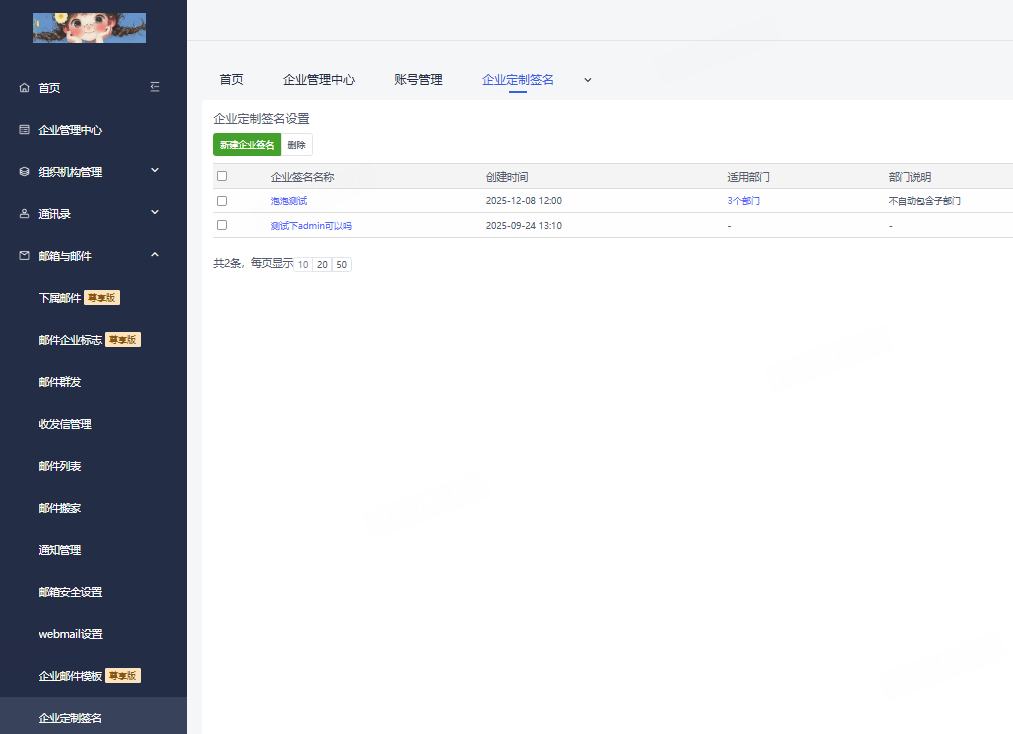Click the 部门说明 column header
Viewport: 1013px width, 734px height.
click(x=910, y=177)
